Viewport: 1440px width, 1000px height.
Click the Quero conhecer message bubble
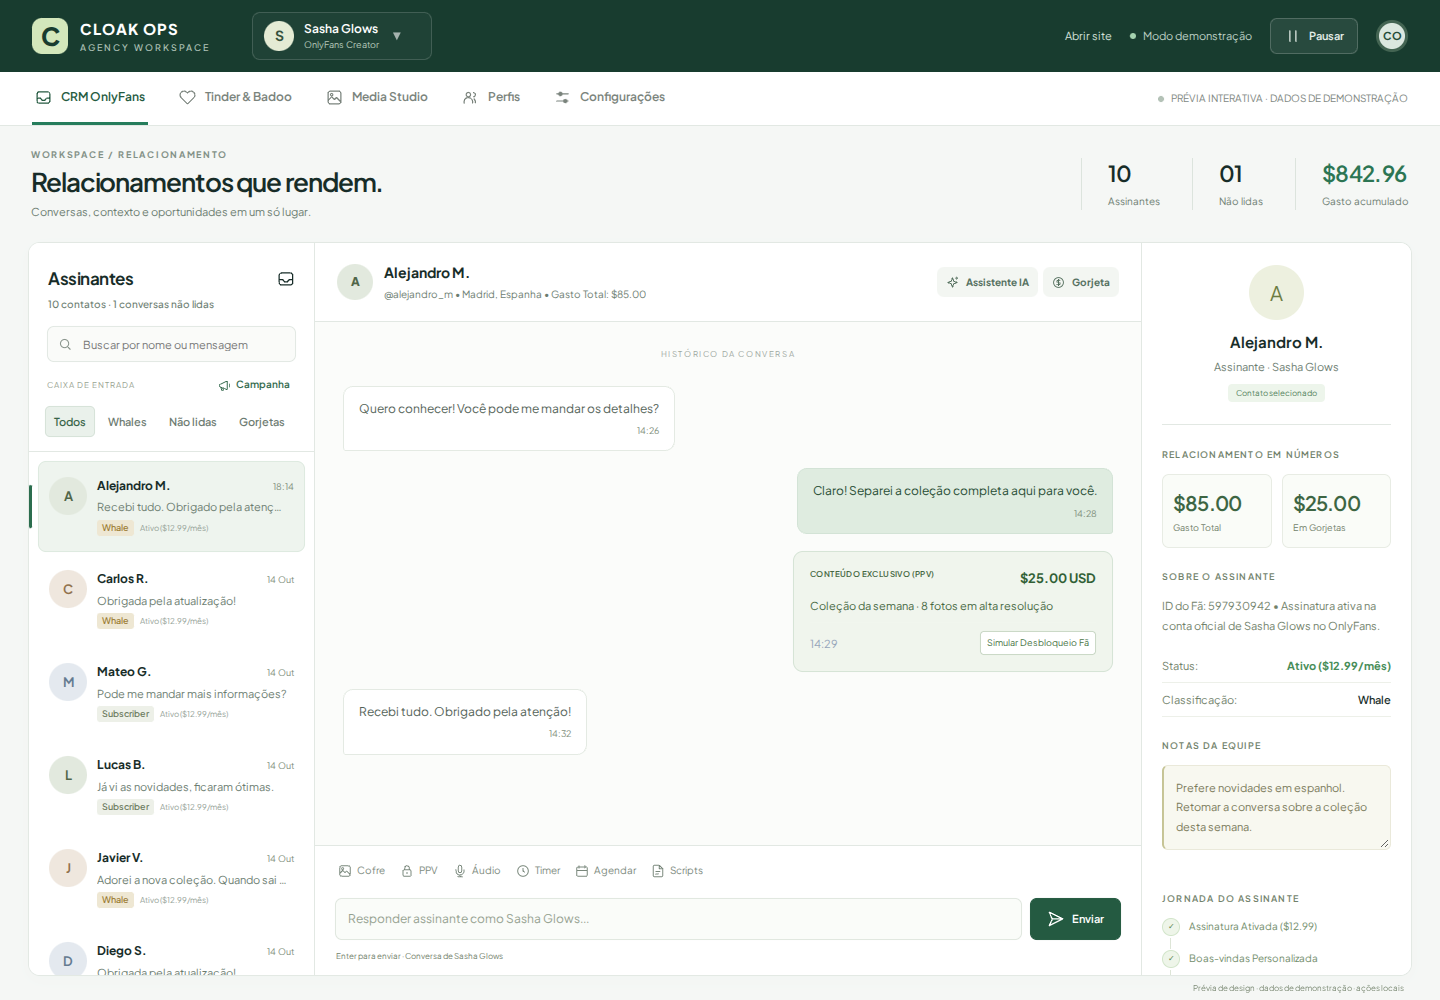point(509,419)
